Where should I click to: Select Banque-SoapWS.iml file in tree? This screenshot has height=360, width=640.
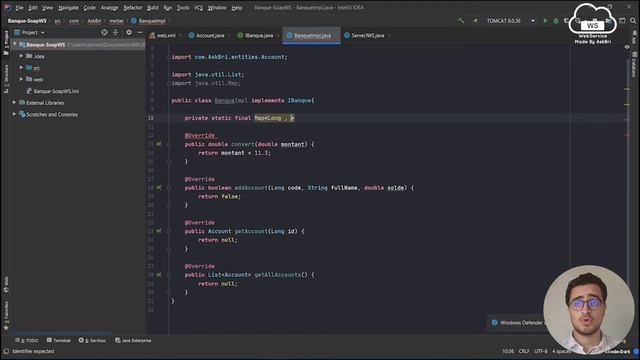click(x=56, y=91)
